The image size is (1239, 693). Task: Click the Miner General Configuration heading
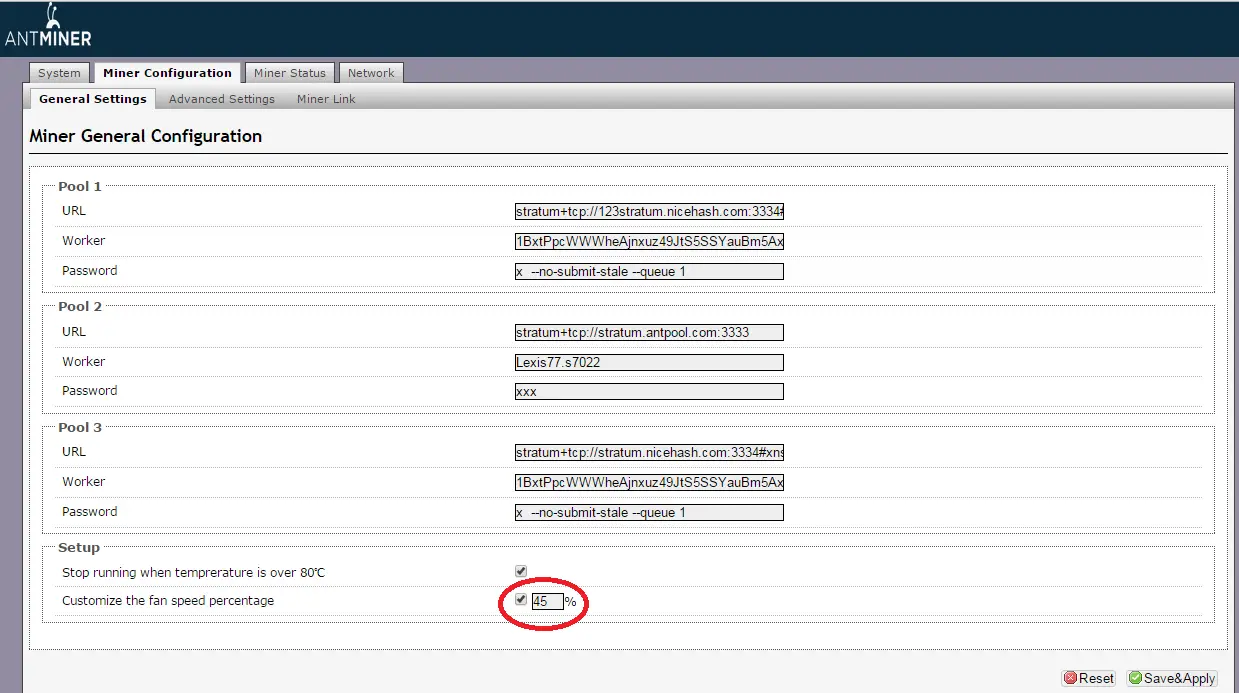(x=146, y=136)
